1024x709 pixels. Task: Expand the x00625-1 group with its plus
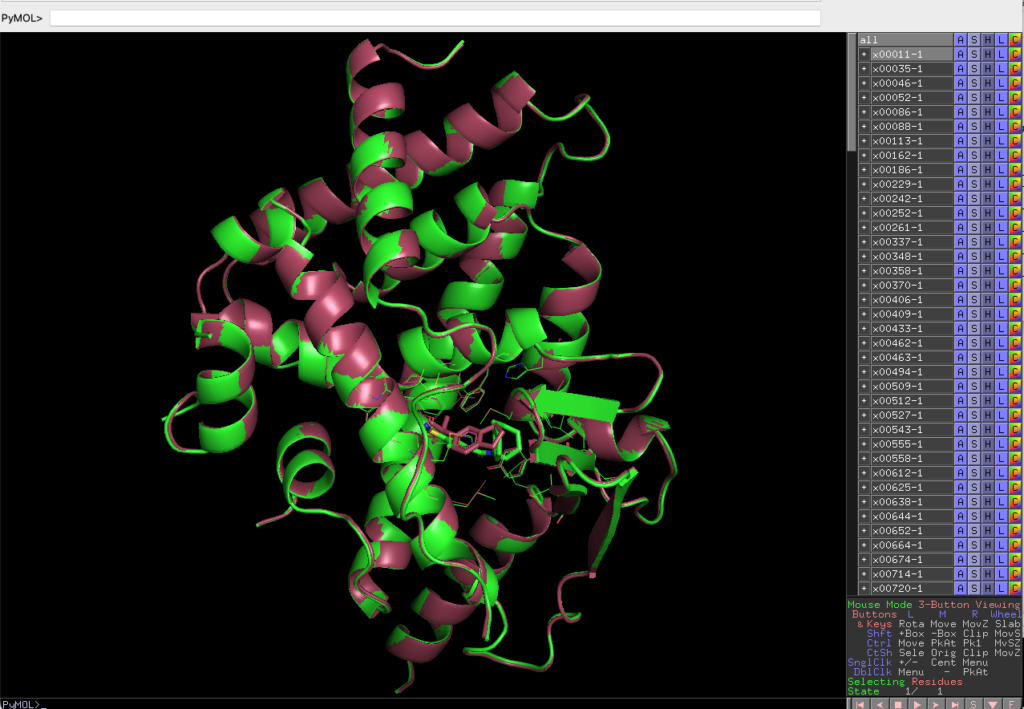point(864,488)
